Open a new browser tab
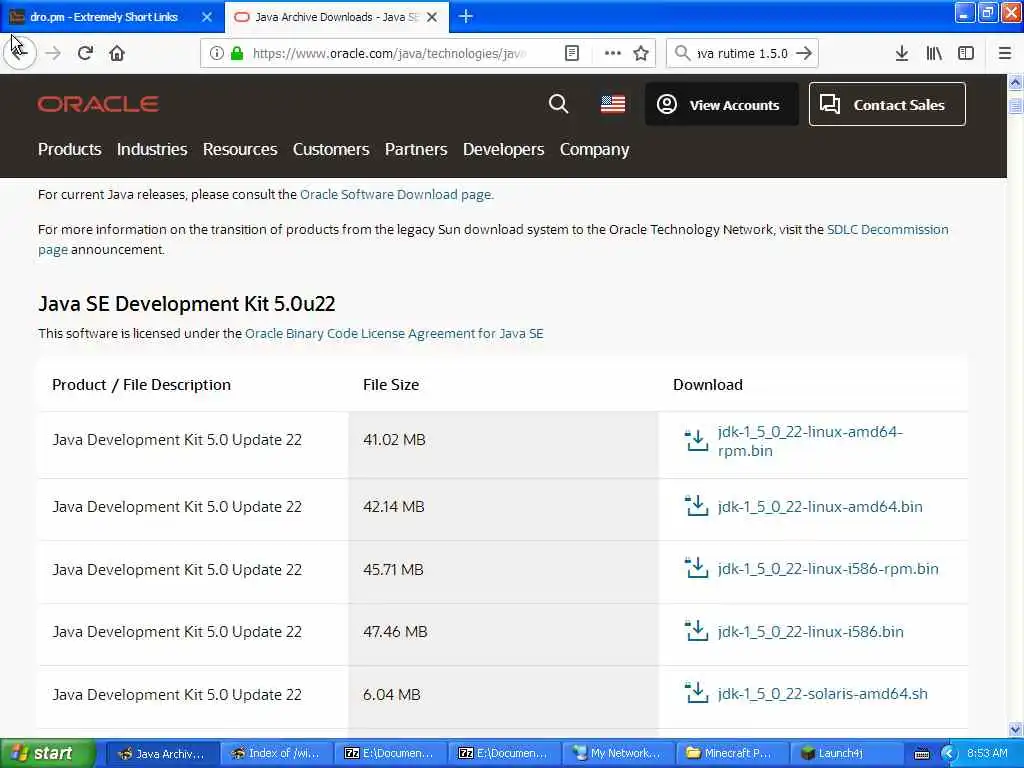 [466, 16]
